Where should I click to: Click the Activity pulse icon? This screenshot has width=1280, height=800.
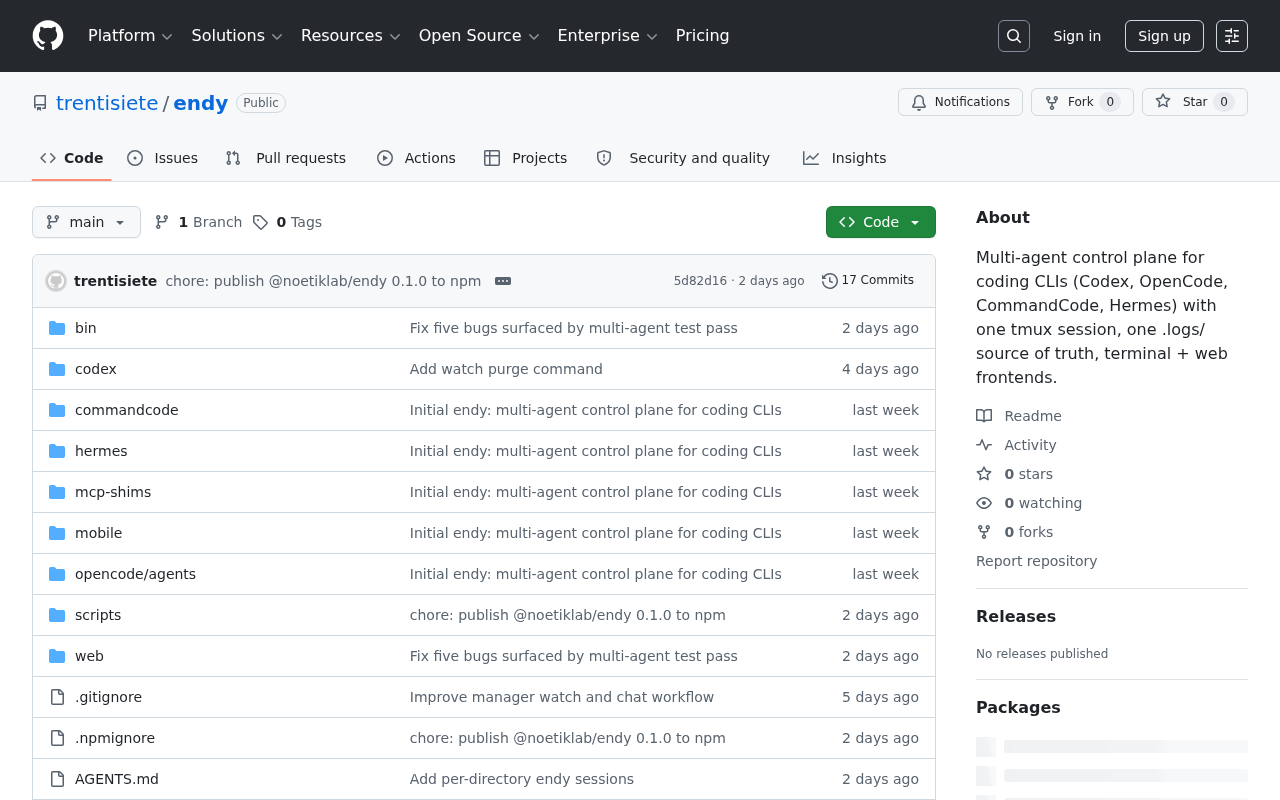point(984,445)
